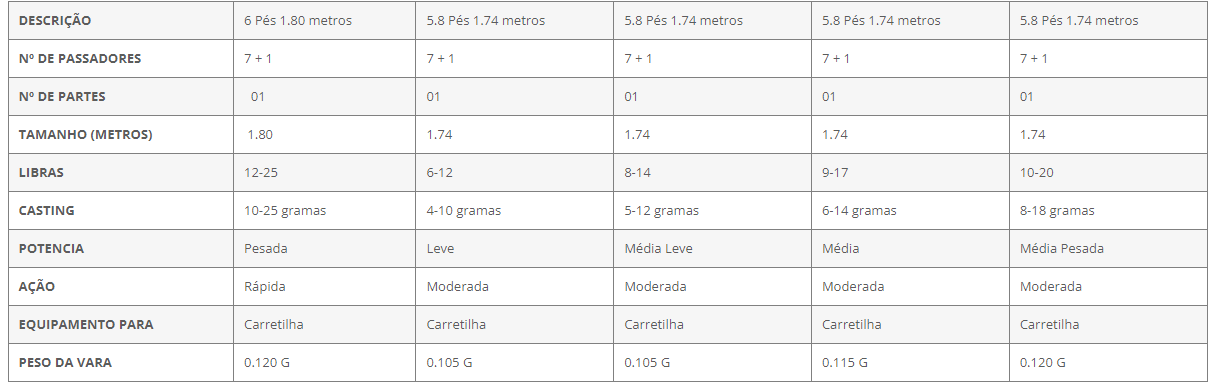Viewport: 1216px width, 386px height.
Task: Select the CASTING row label
Action: tap(120, 210)
